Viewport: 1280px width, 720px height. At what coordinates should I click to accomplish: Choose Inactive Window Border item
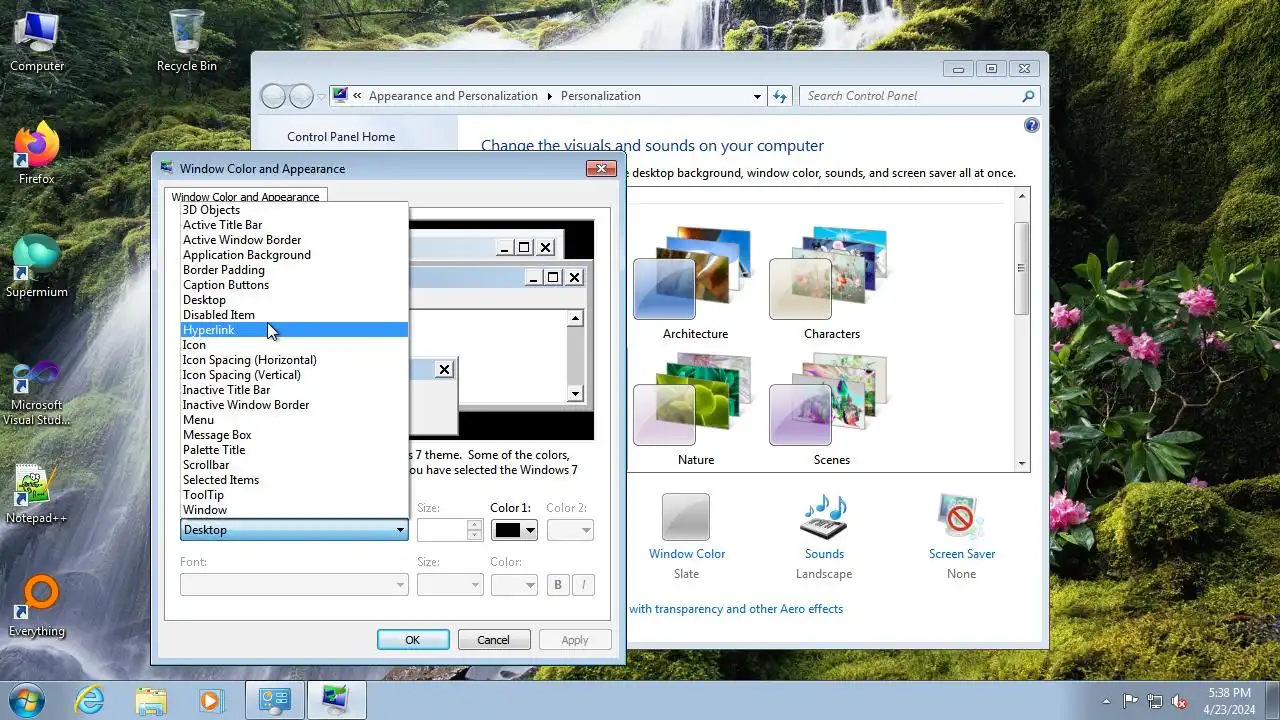(294, 405)
